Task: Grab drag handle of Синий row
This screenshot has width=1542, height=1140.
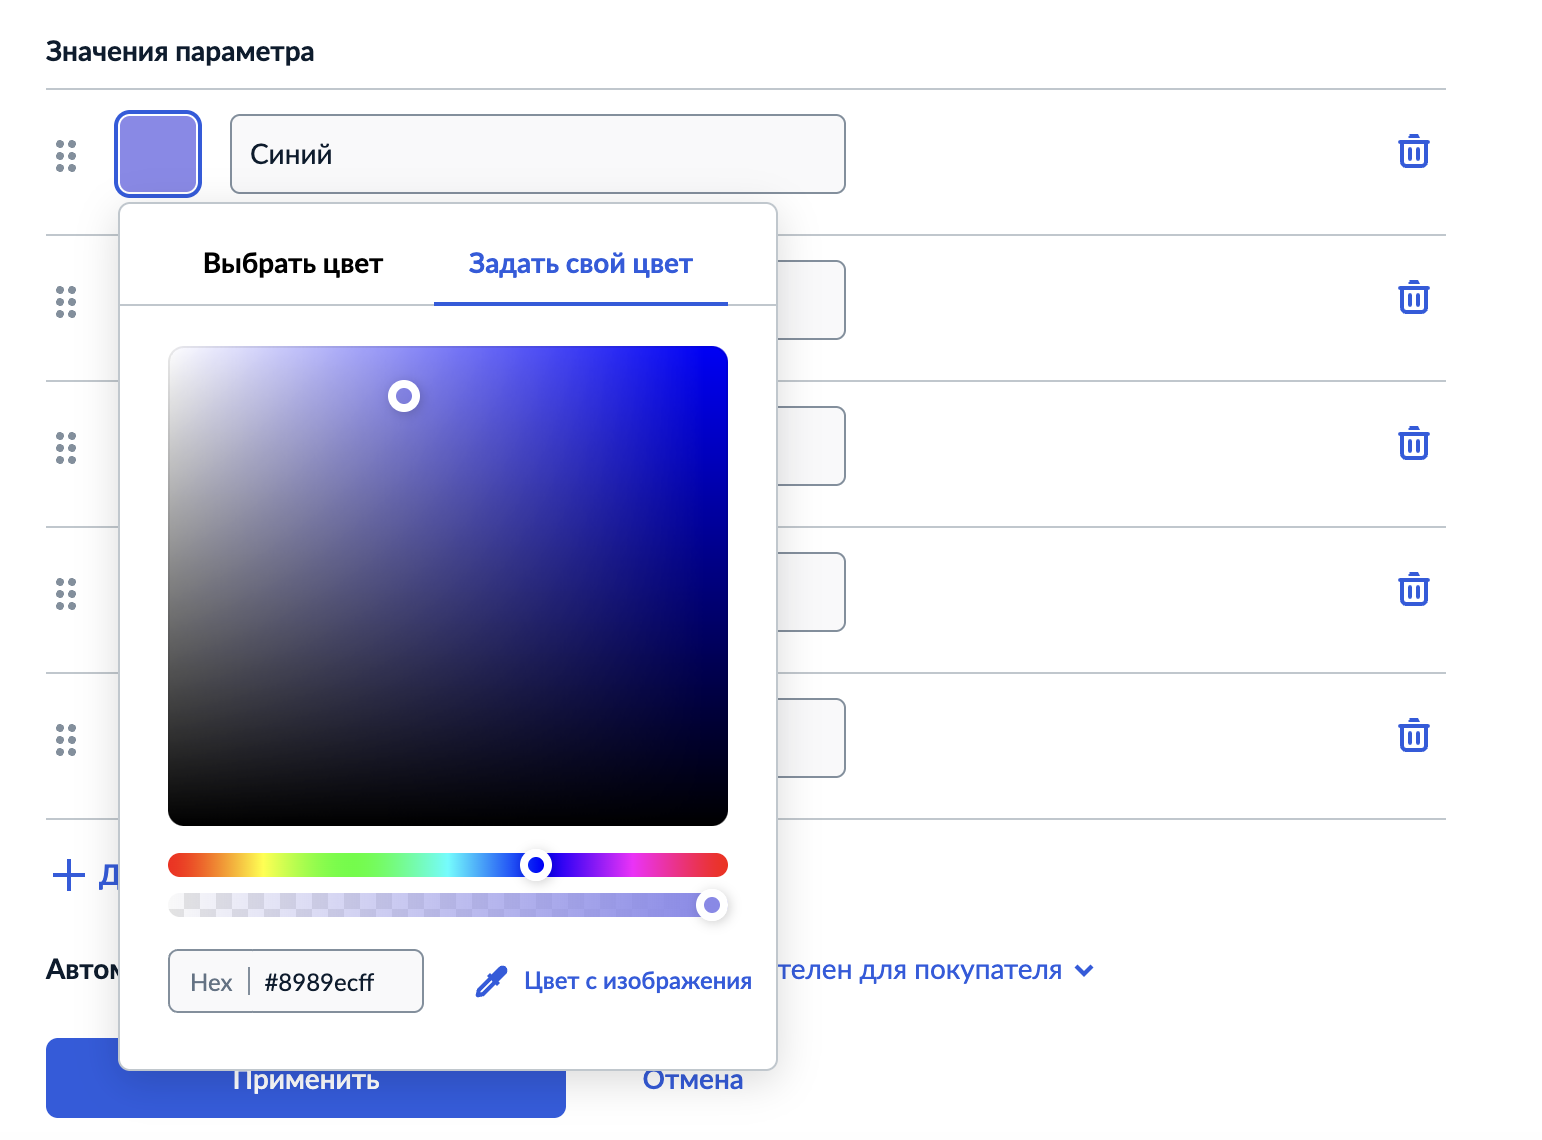Action: [66, 156]
